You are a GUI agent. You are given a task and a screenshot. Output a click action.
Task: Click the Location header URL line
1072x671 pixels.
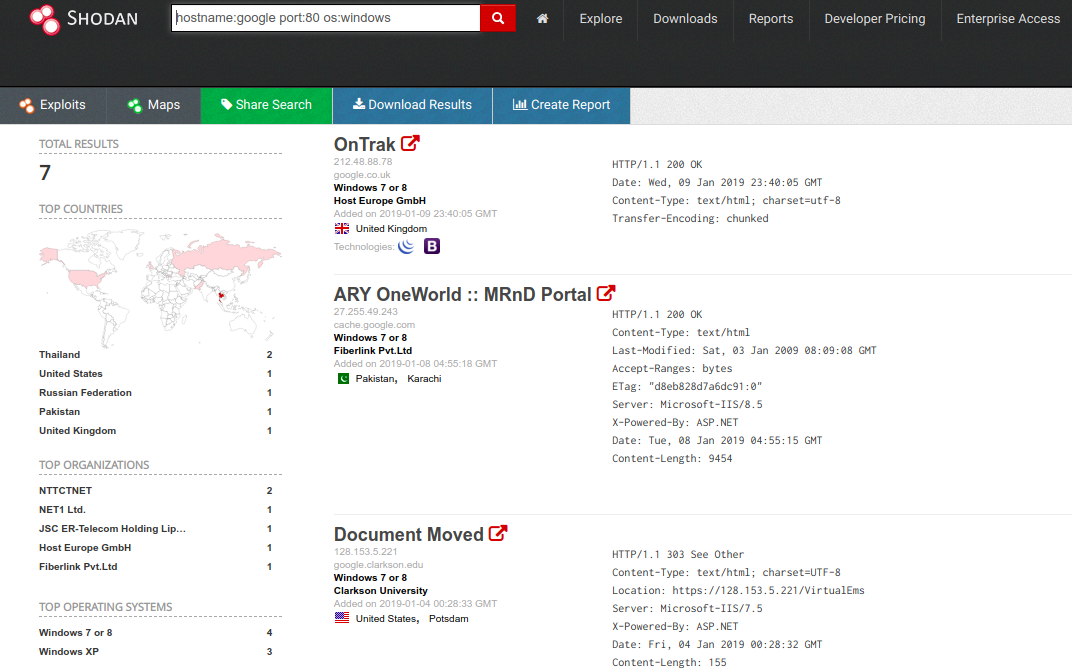pos(738,590)
